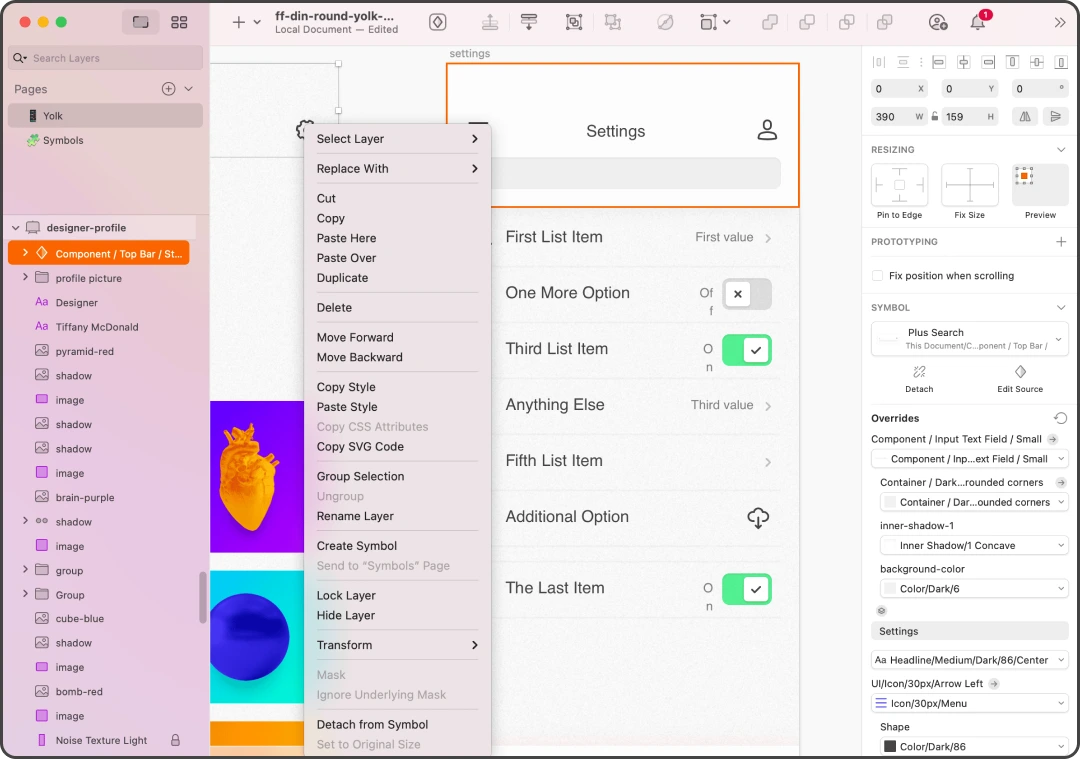The height and width of the screenshot is (759, 1080).
Task: Switch to components grid view icon
Action: pyautogui.click(x=179, y=22)
